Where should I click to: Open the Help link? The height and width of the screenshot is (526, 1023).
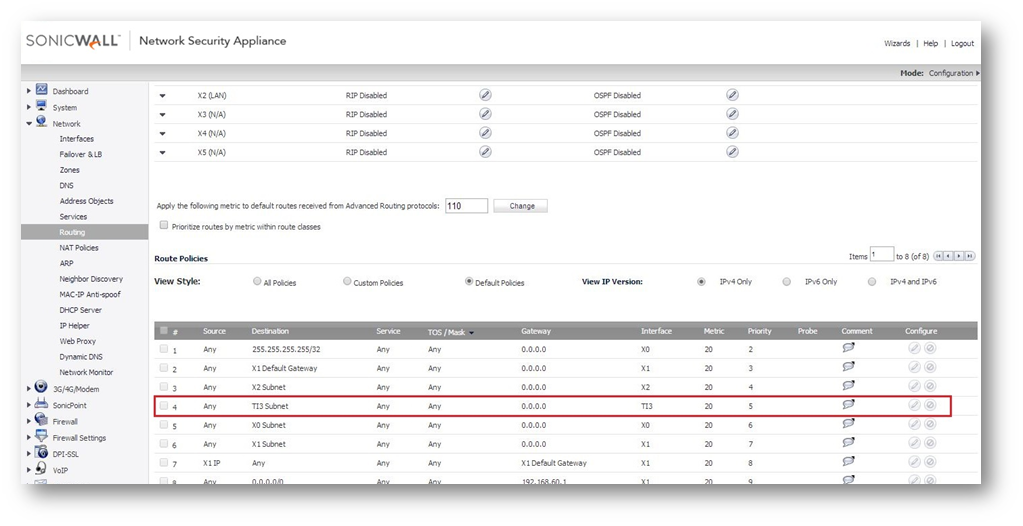pos(930,43)
